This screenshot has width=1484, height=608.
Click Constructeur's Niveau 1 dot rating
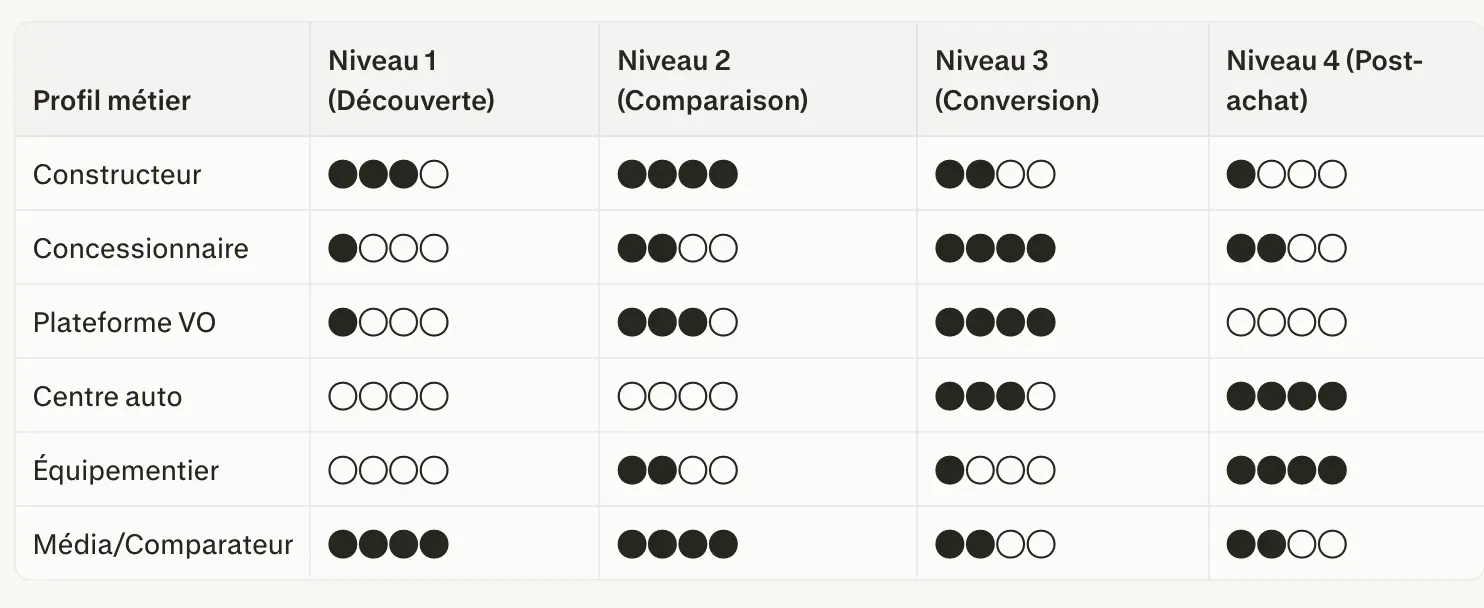388,175
